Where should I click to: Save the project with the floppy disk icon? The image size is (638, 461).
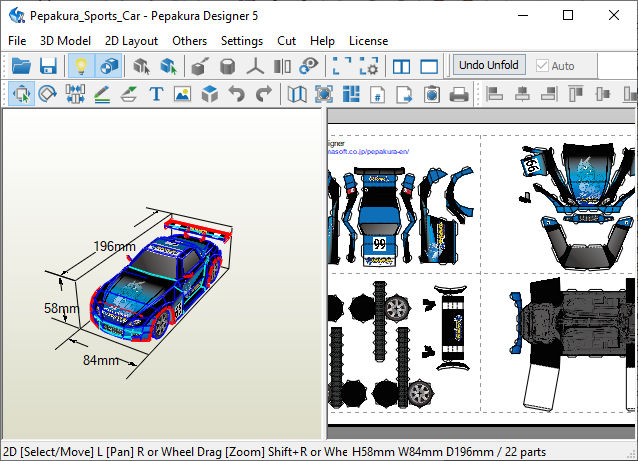pyautogui.click(x=47, y=66)
